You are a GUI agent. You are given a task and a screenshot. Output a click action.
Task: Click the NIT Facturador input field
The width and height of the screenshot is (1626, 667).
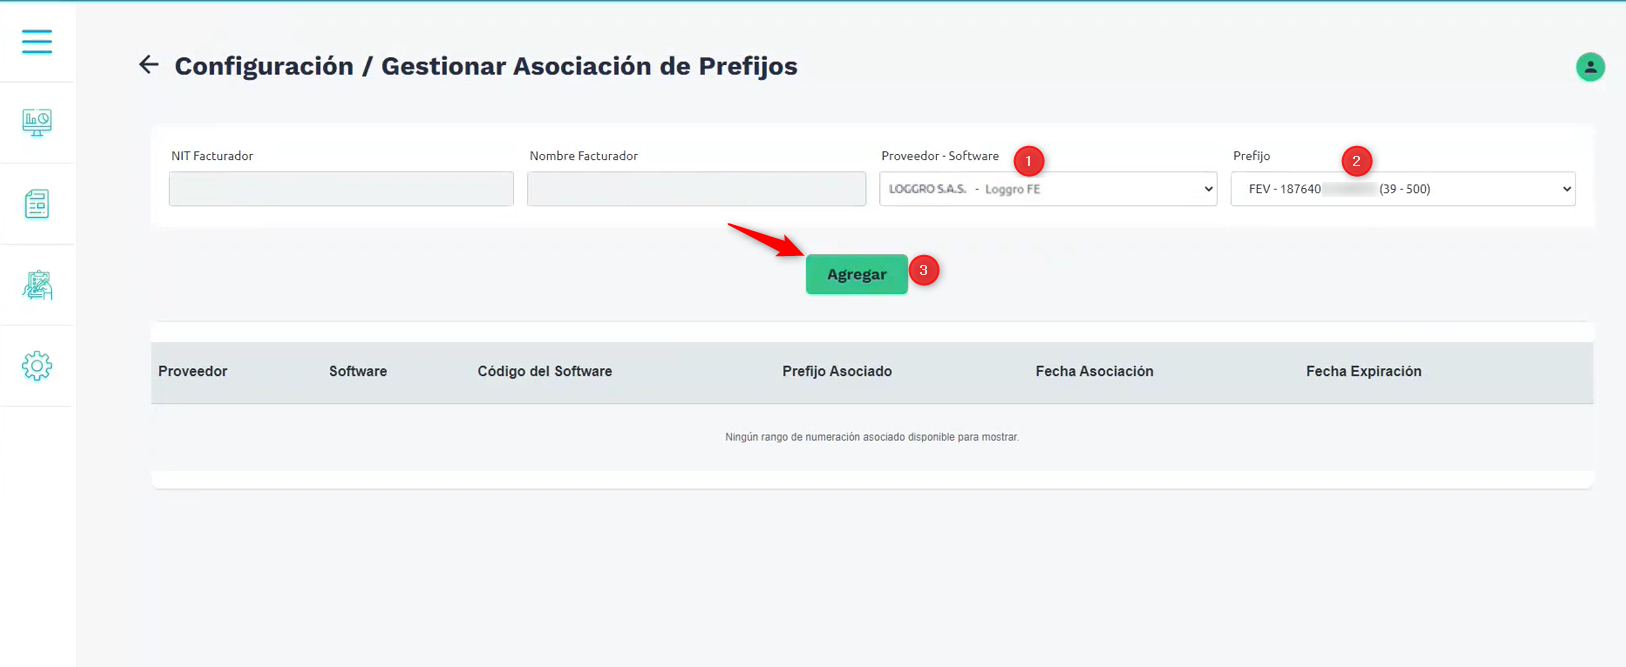click(x=341, y=189)
